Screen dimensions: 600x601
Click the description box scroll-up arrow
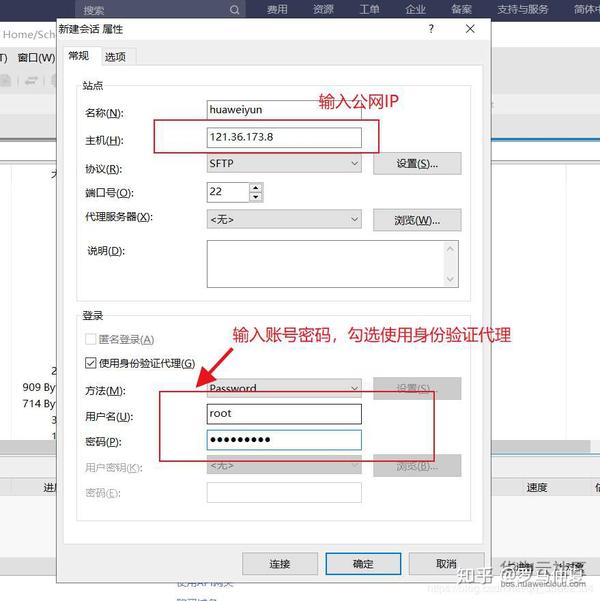click(450, 249)
